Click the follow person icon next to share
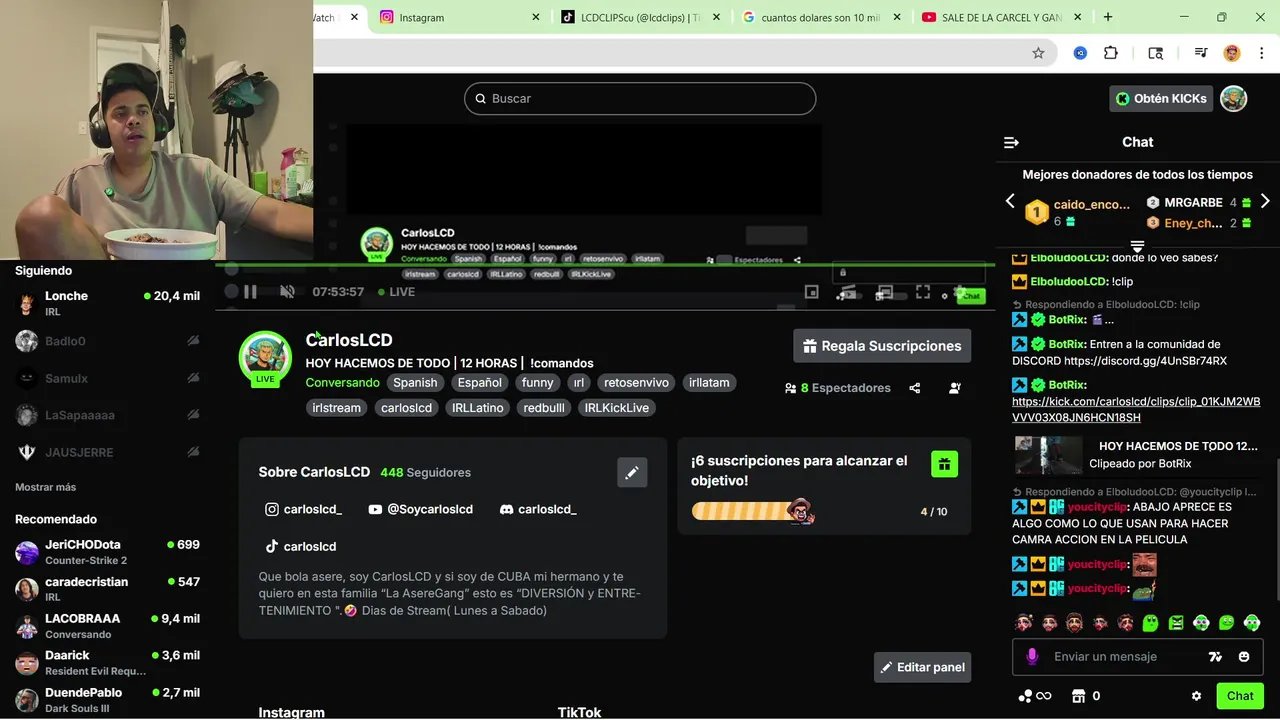This screenshot has height=720, width=1280. point(955,388)
